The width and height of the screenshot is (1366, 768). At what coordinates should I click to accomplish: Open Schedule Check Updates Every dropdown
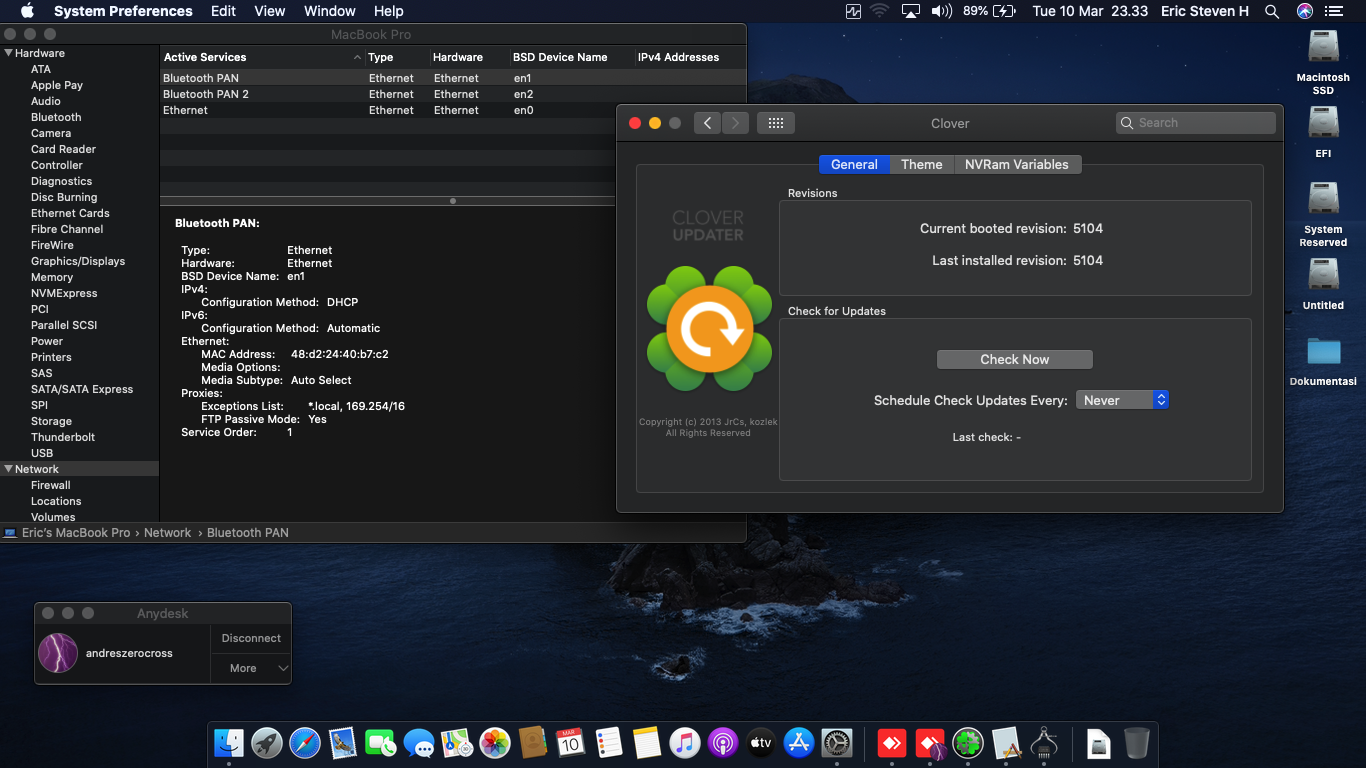coord(1122,400)
